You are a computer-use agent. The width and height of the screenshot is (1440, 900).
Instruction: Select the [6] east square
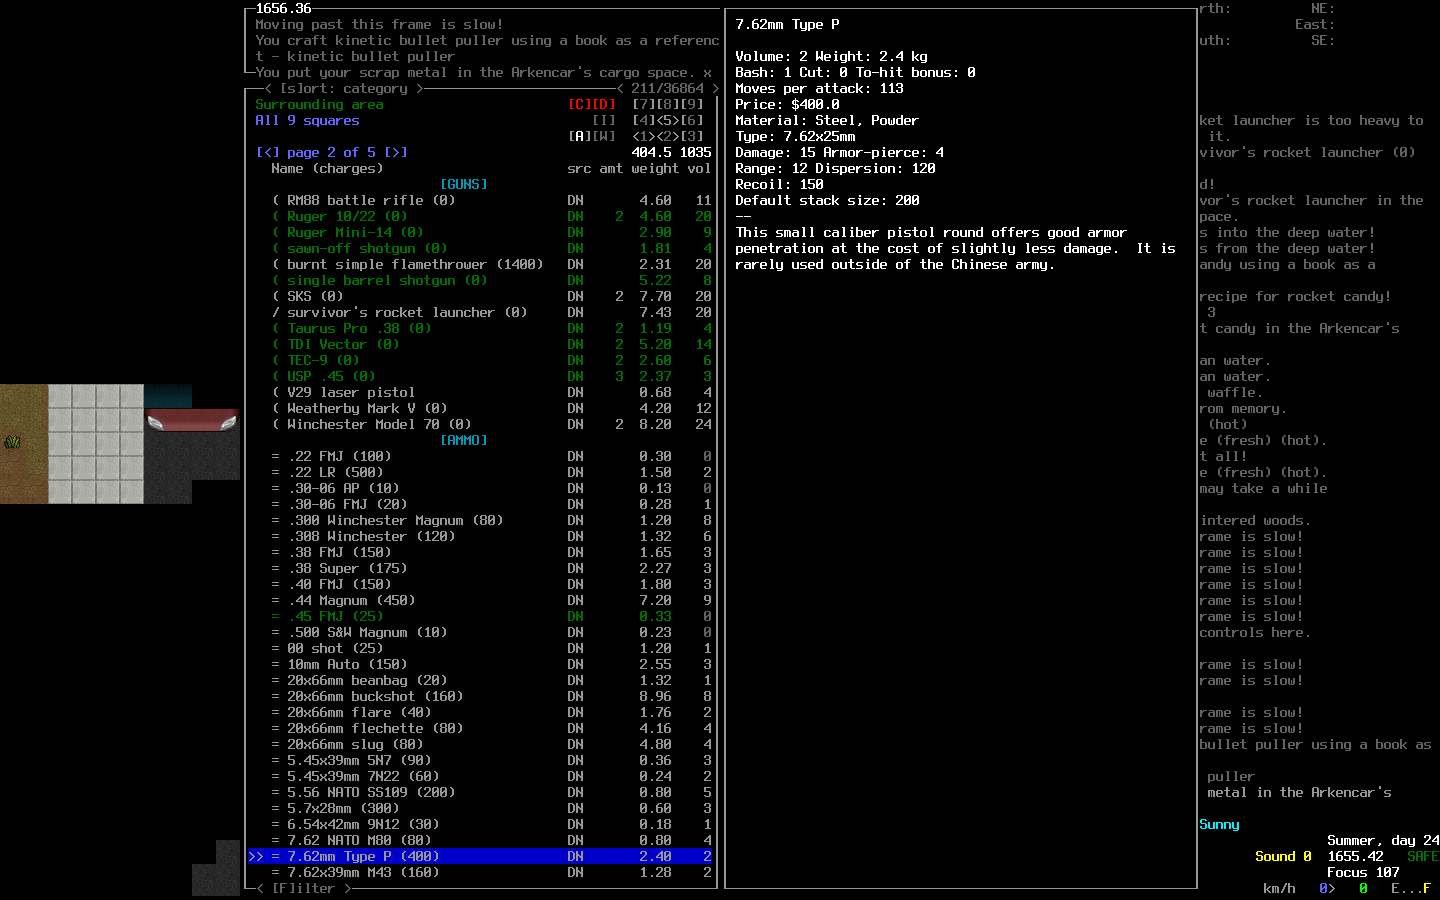tap(692, 120)
